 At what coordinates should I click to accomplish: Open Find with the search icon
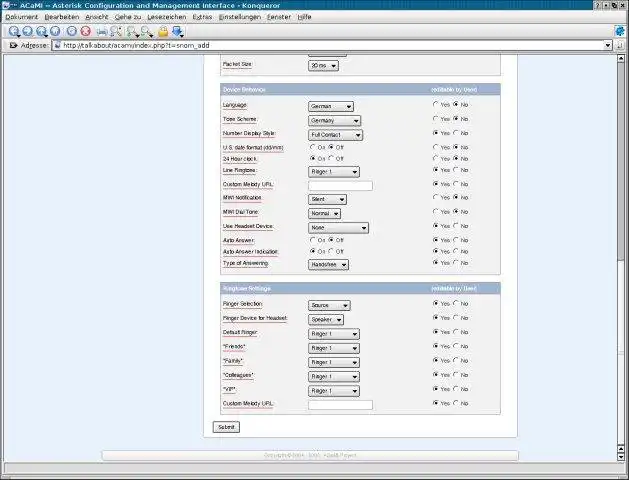tap(116, 31)
